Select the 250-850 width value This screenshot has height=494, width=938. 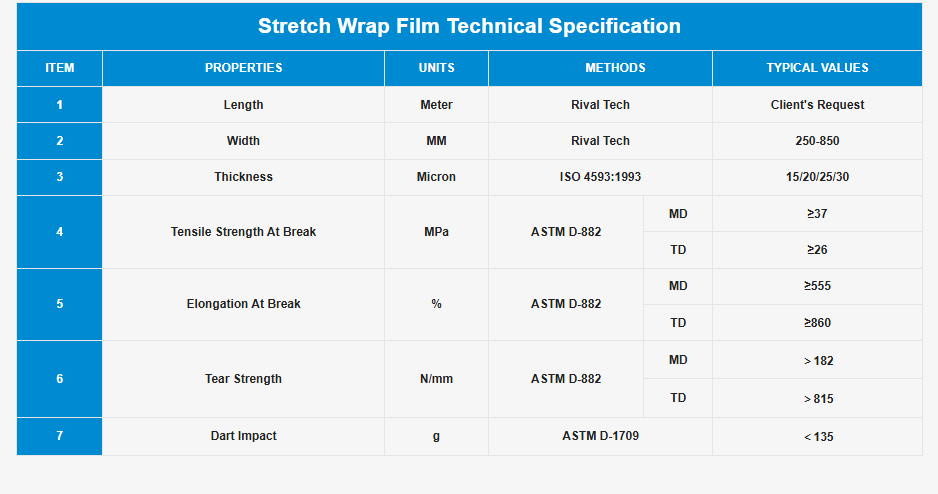817,141
